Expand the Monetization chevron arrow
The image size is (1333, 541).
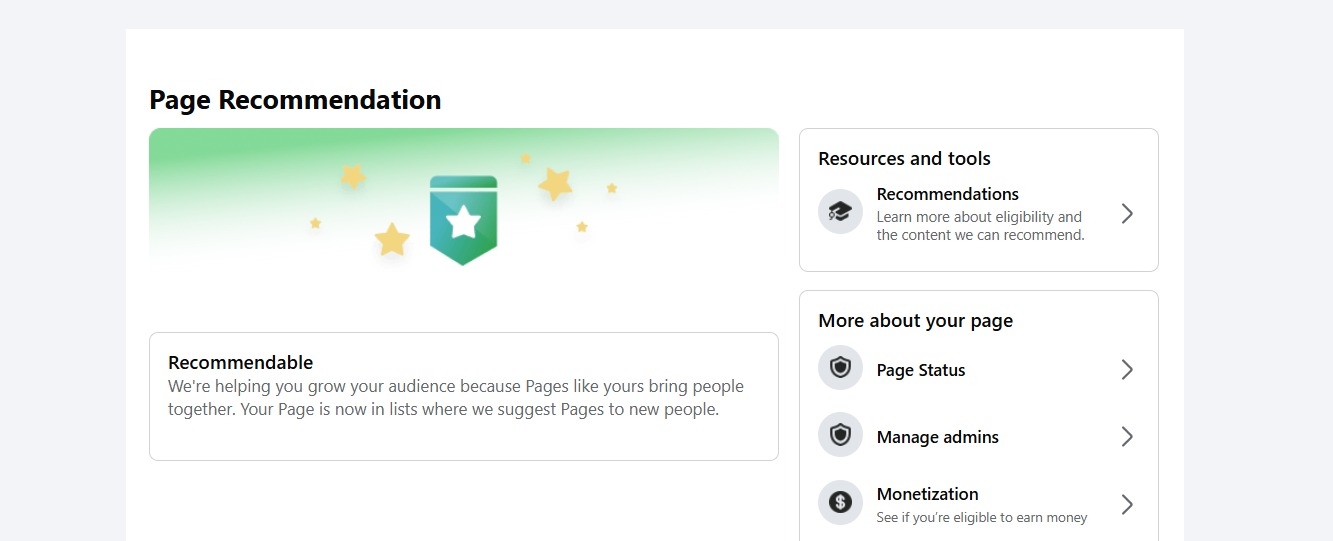[1127, 503]
